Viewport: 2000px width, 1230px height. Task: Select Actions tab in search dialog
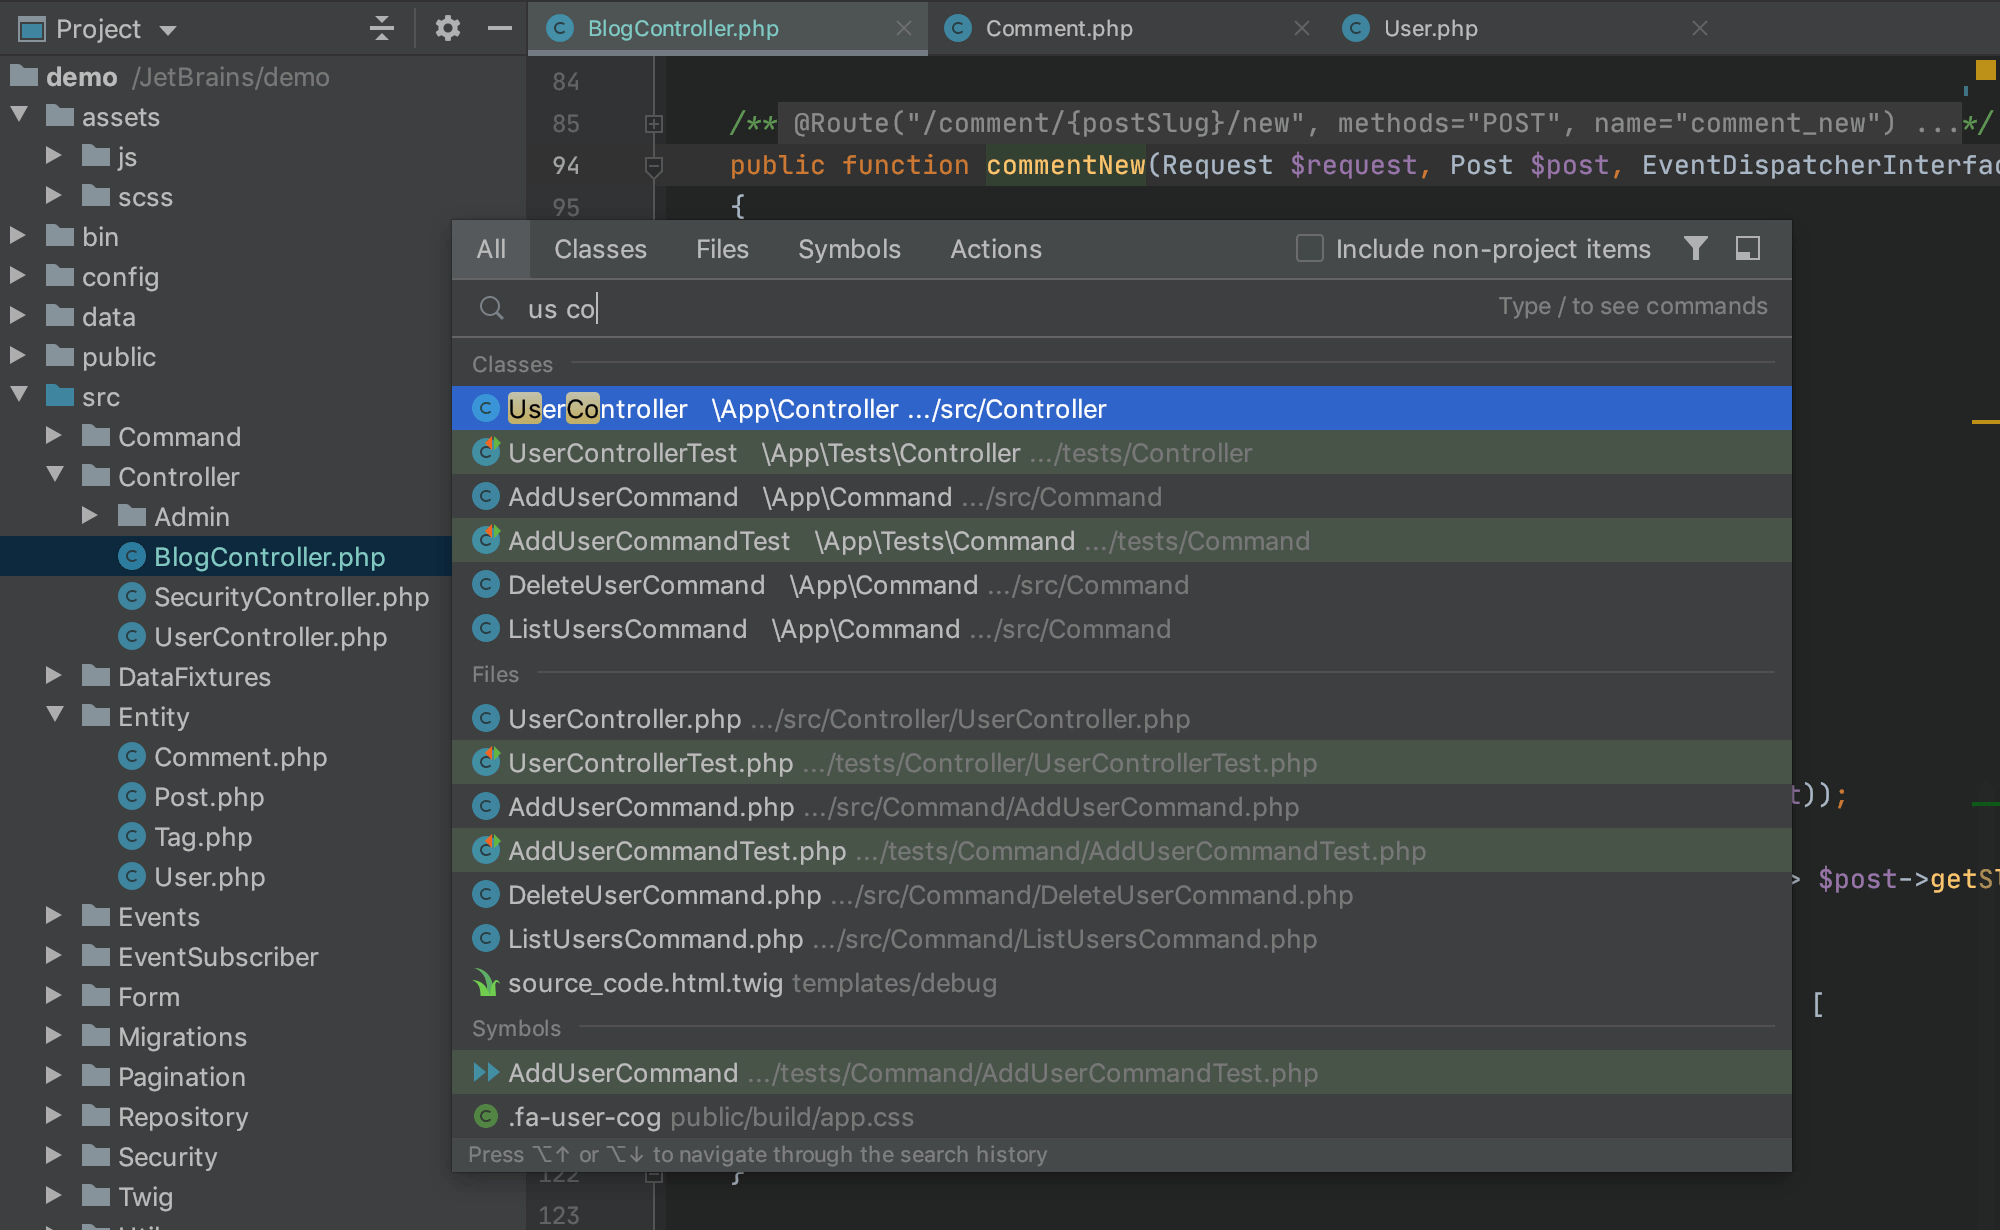(996, 249)
